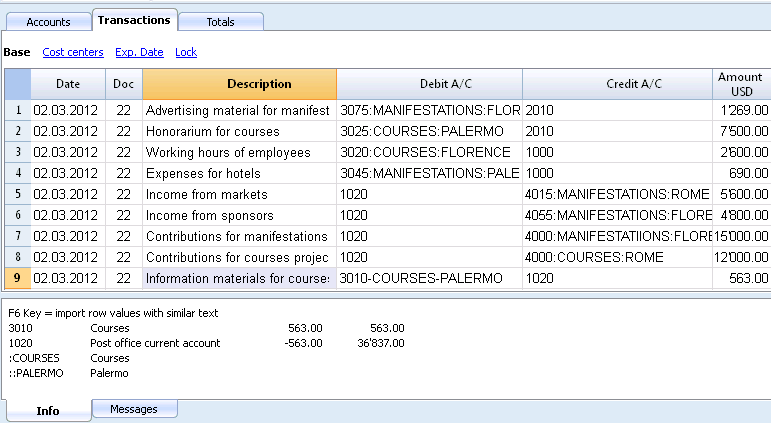Click Doc cell '22' in row 5
The image size is (771, 423).
pyautogui.click(x=123, y=194)
